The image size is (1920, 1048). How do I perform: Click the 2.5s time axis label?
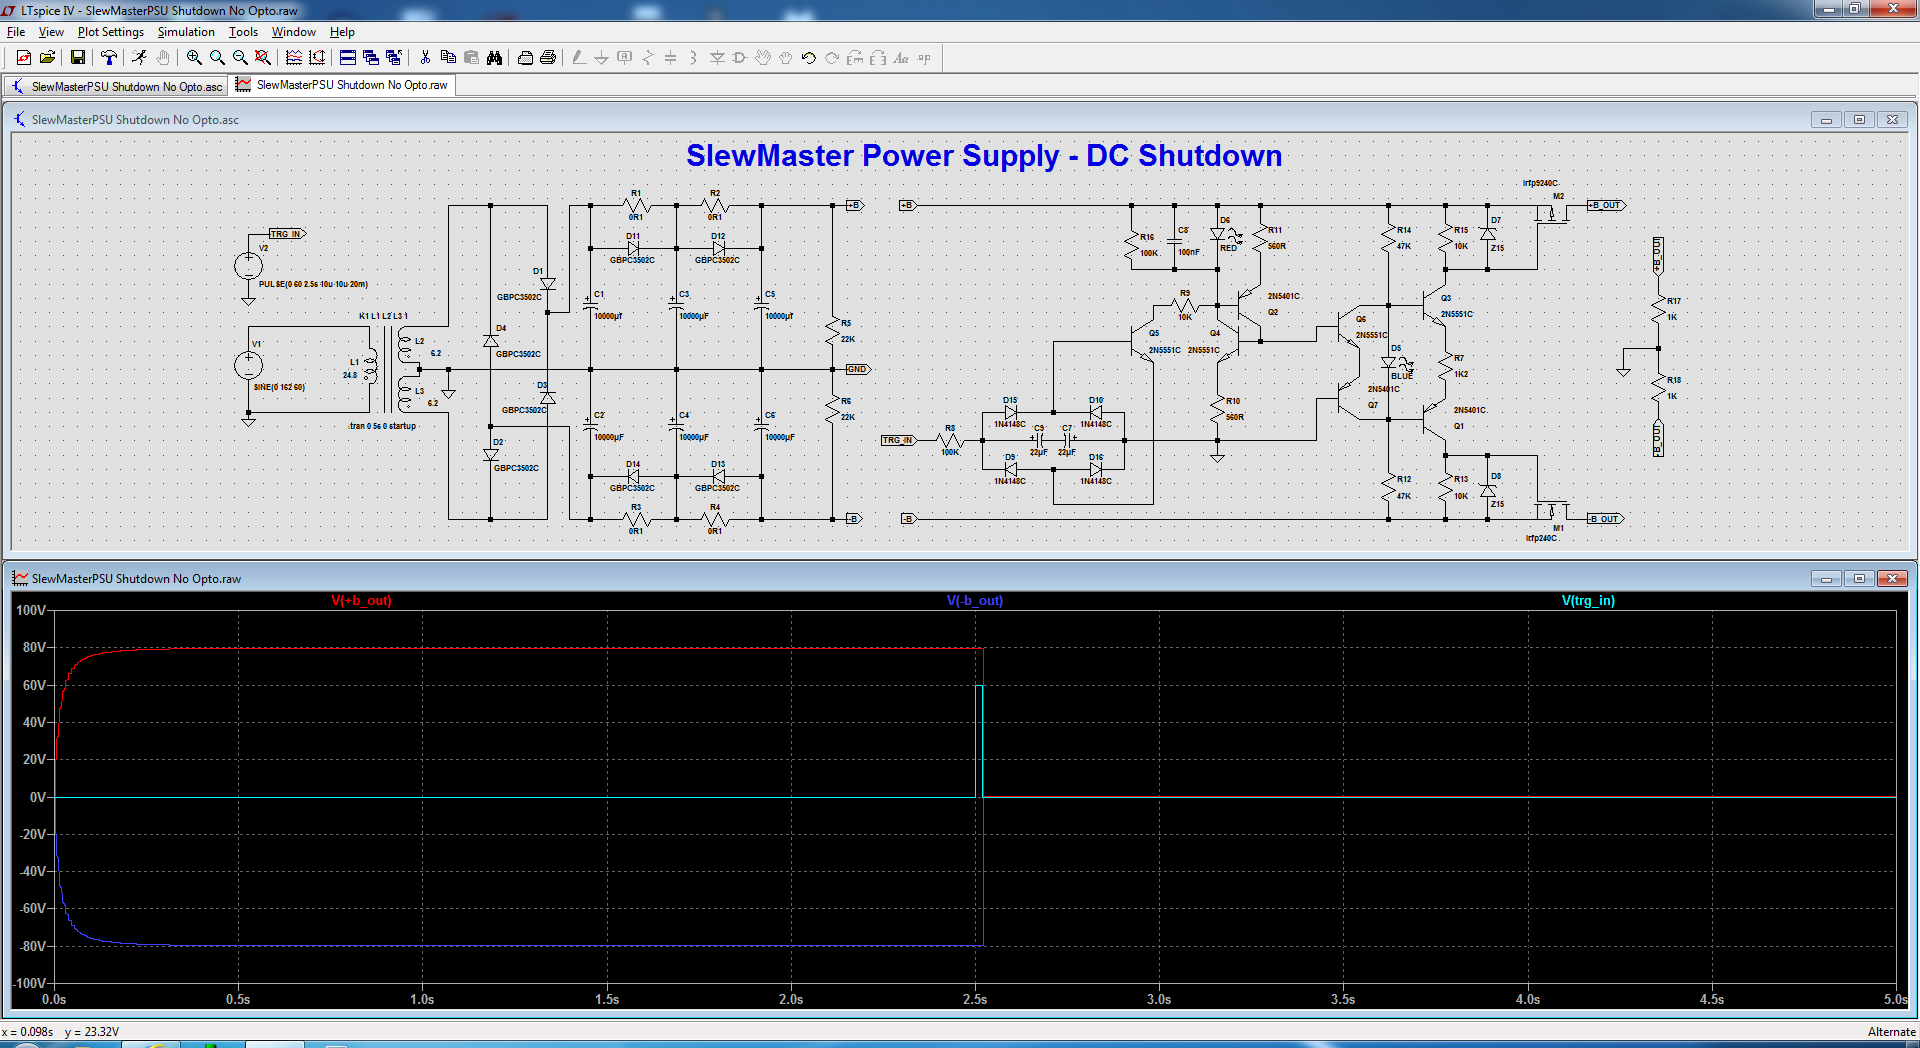tap(975, 999)
